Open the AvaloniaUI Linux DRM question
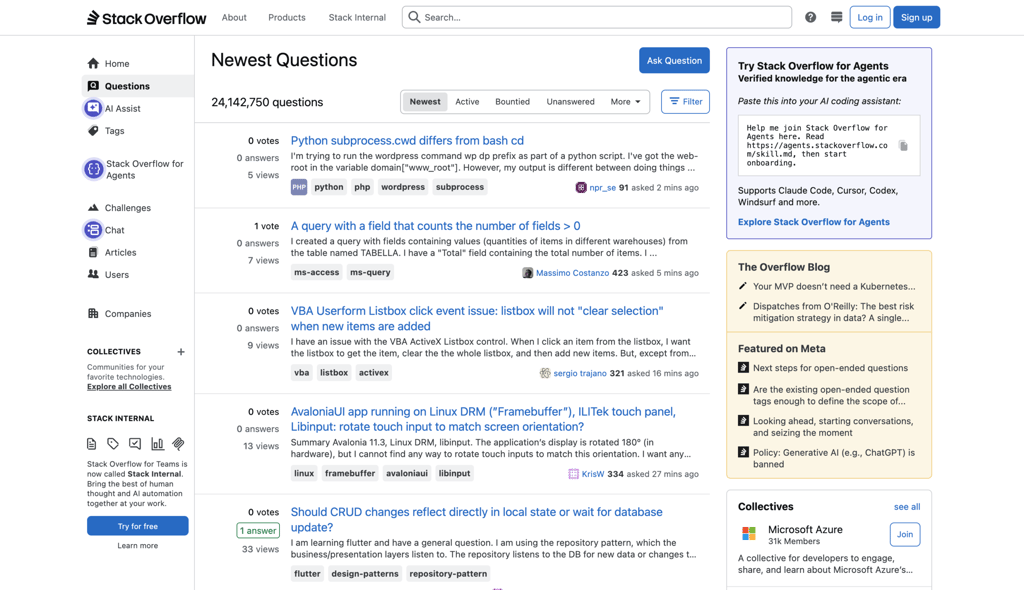 483,419
